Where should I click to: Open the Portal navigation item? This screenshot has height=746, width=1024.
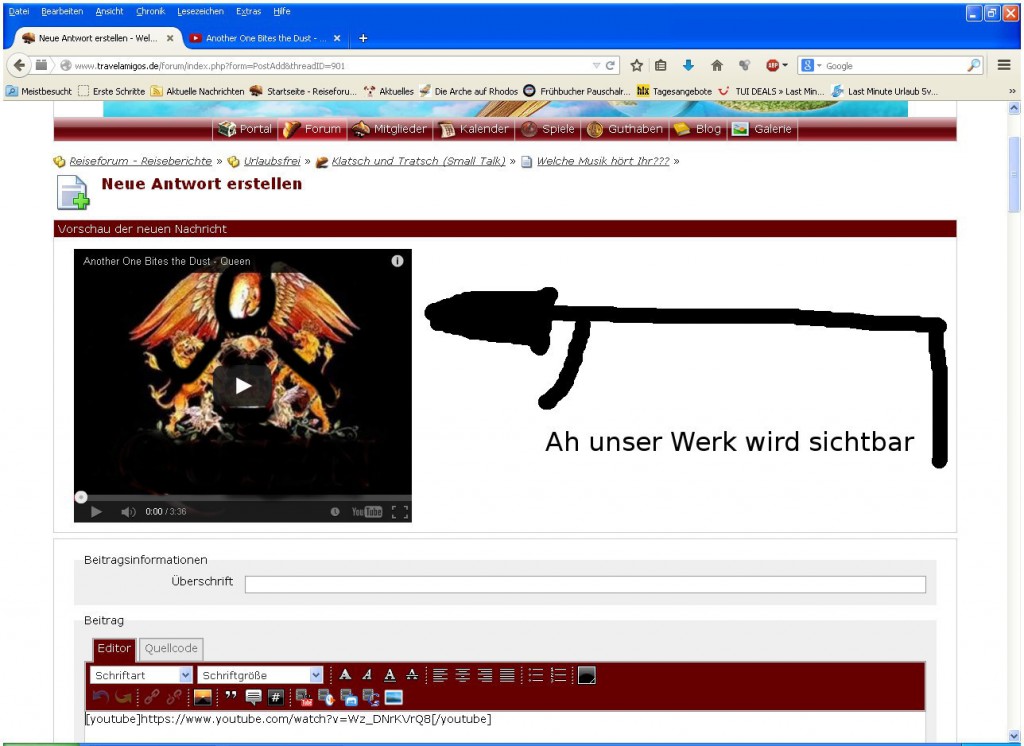(x=246, y=129)
